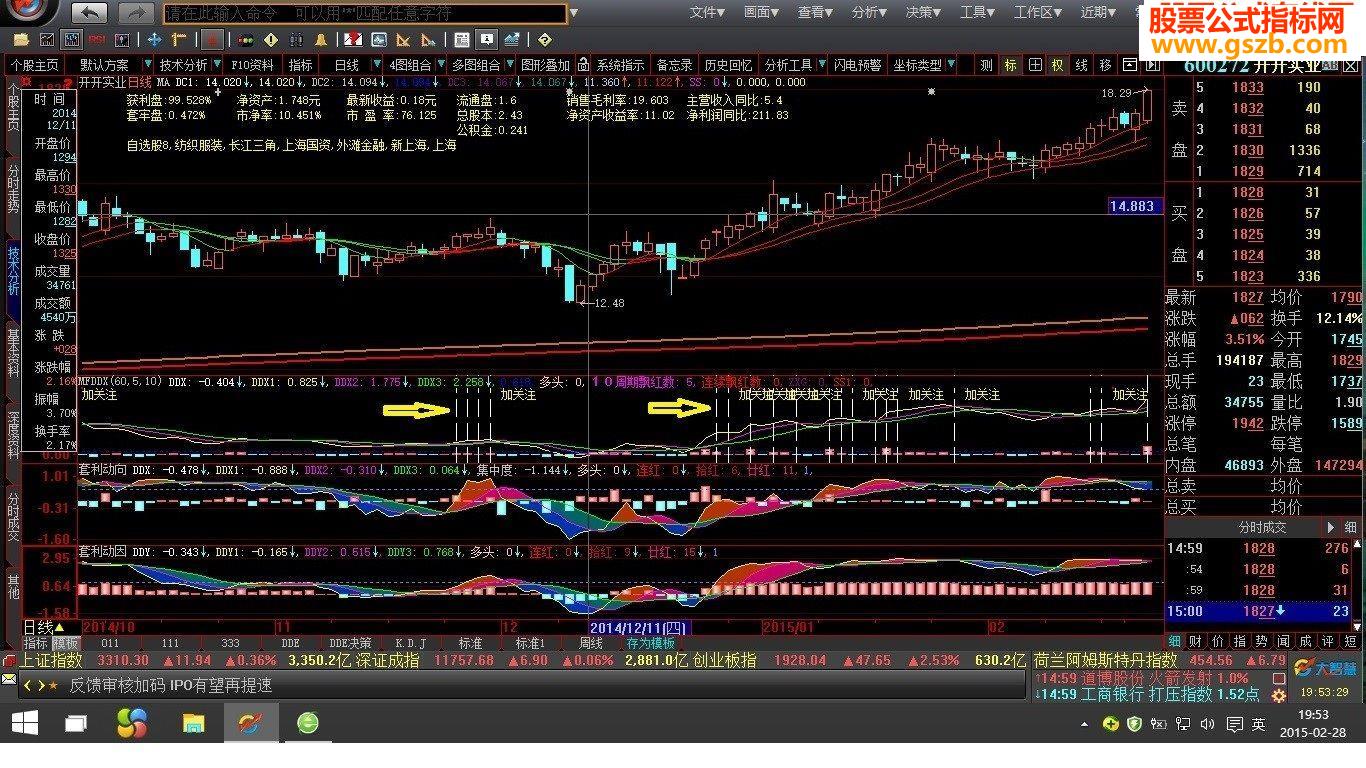The image size is (1366, 768).
Task: Click the yellow exclamation warning icon
Action: 272,40
